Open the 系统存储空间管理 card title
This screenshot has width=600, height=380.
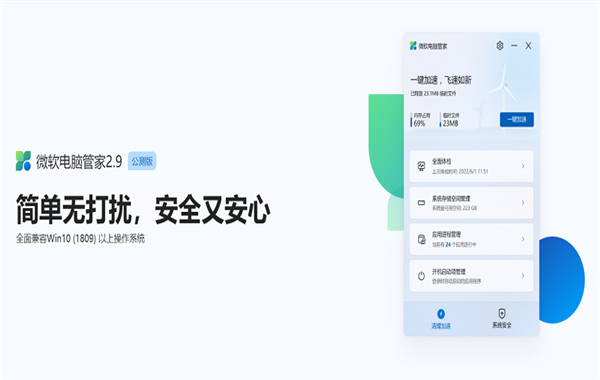(x=451, y=199)
